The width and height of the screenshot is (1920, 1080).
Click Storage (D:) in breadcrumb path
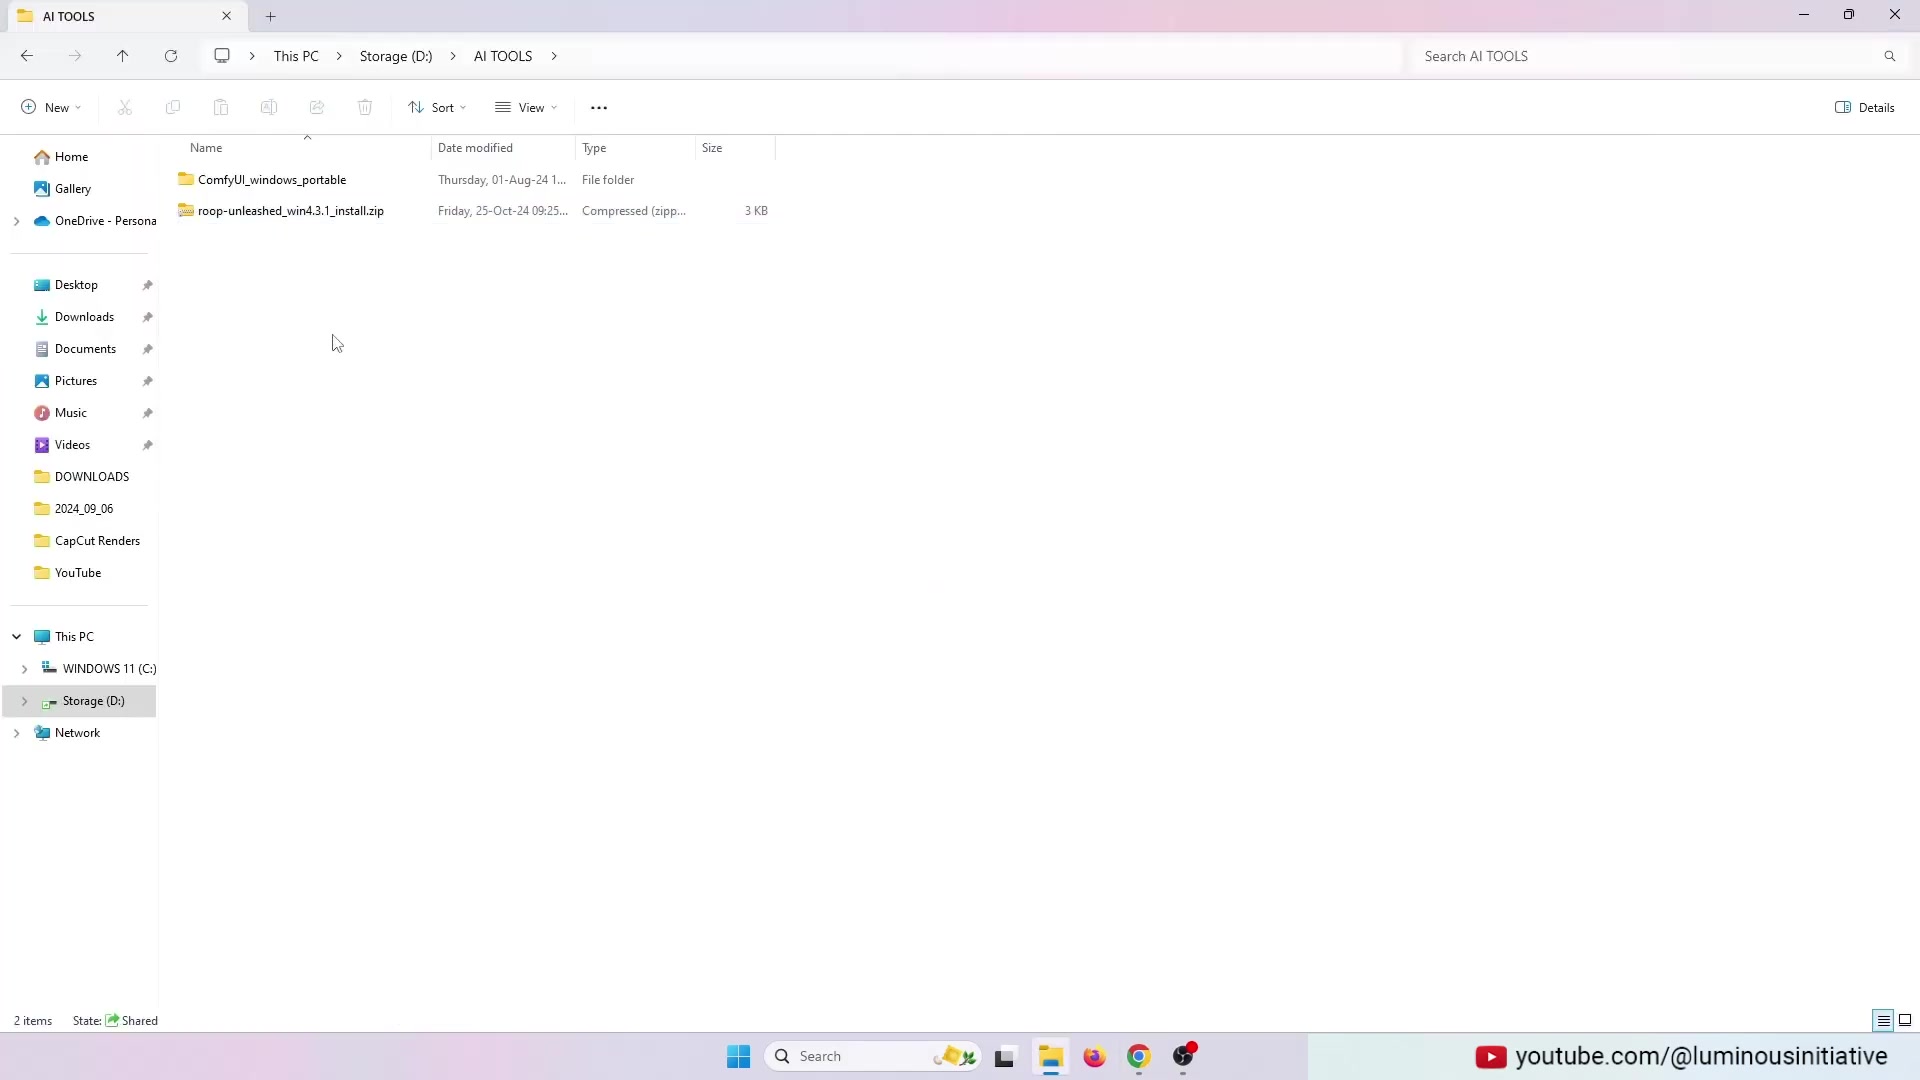tap(396, 56)
